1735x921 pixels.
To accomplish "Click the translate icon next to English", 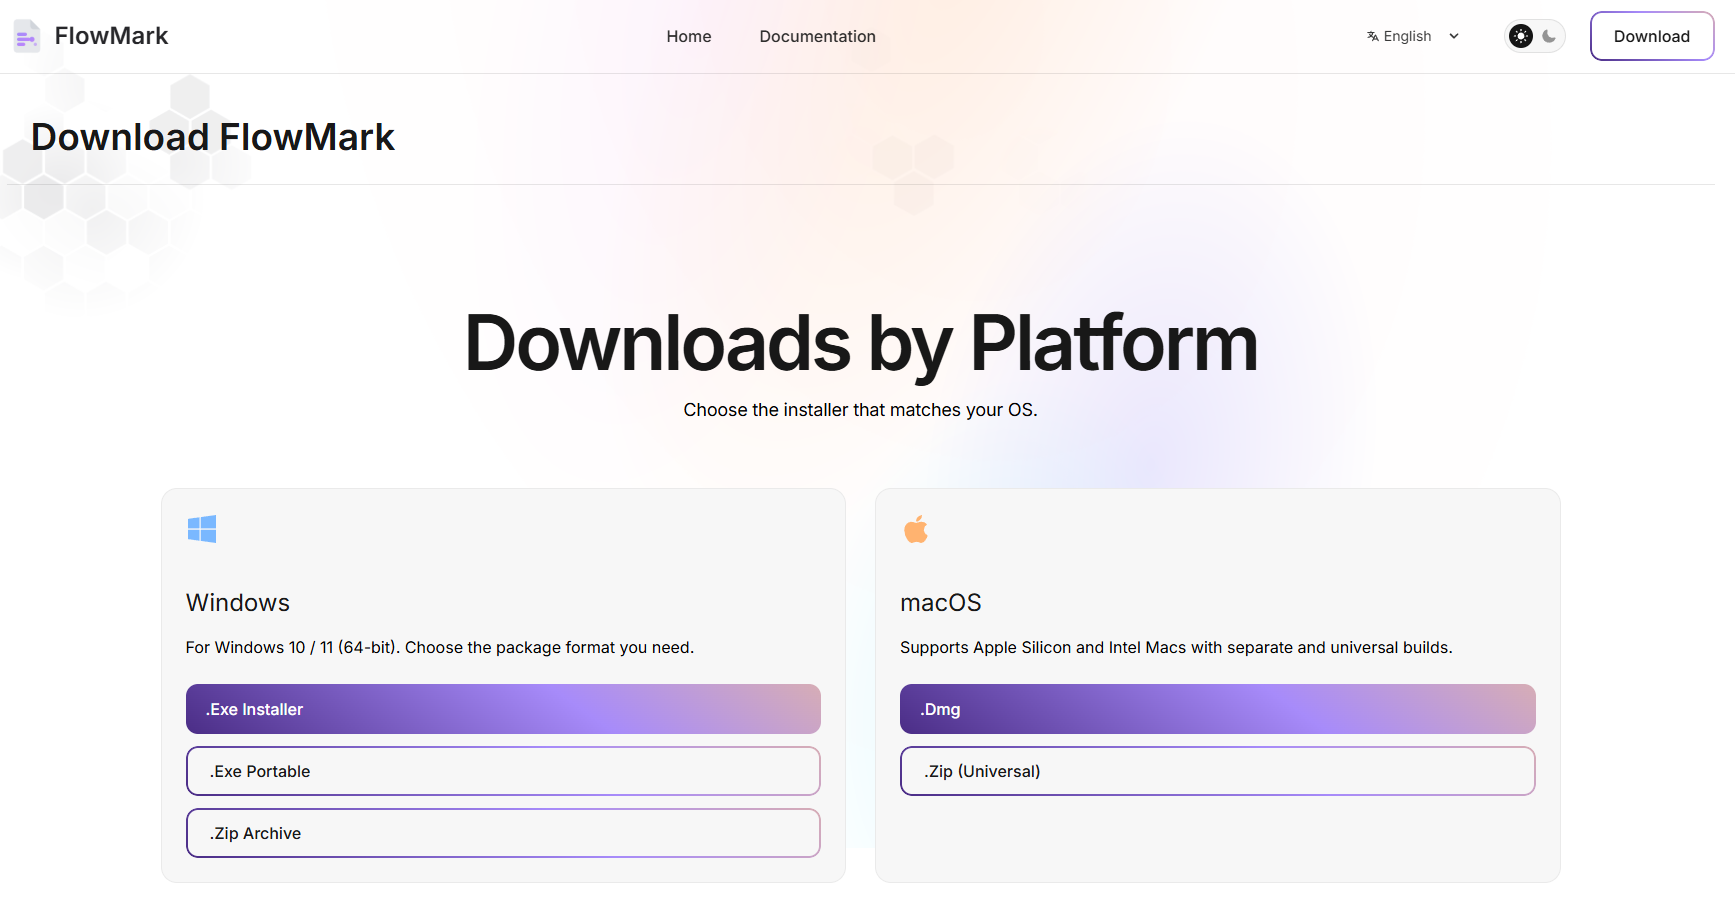I will (x=1370, y=36).
